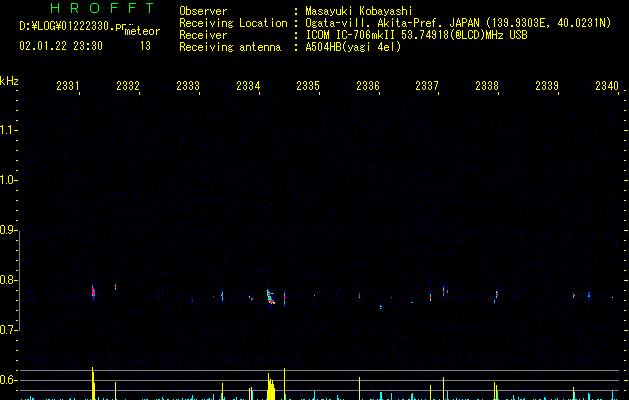This screenshot has height=400, width=629.
Task: Click the 2339 time axis label
Action: (547, 86)
